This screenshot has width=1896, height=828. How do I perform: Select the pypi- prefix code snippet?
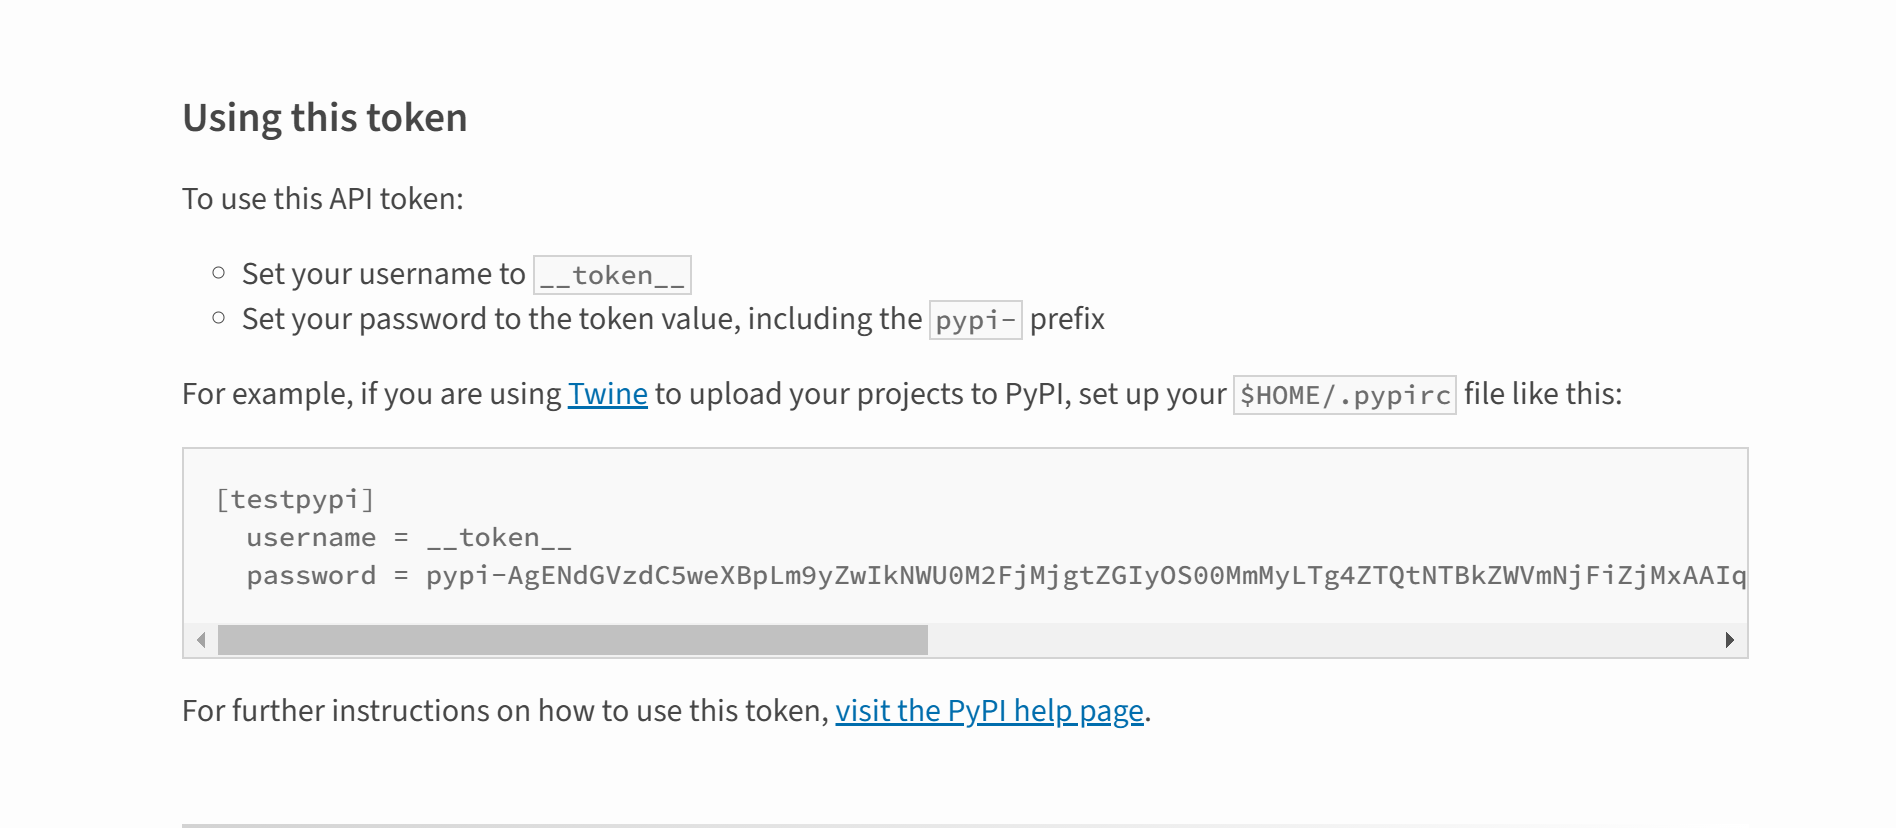coord(975,320)
